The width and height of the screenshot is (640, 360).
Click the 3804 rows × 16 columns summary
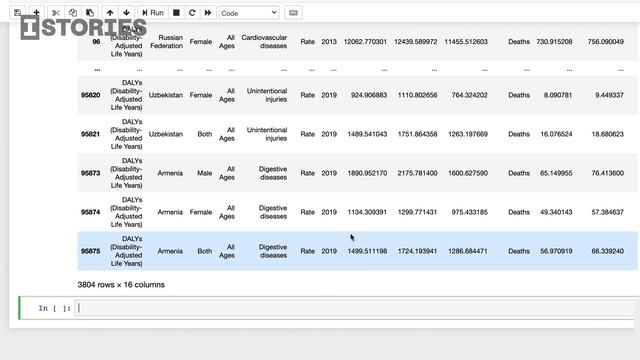[121, 285]
